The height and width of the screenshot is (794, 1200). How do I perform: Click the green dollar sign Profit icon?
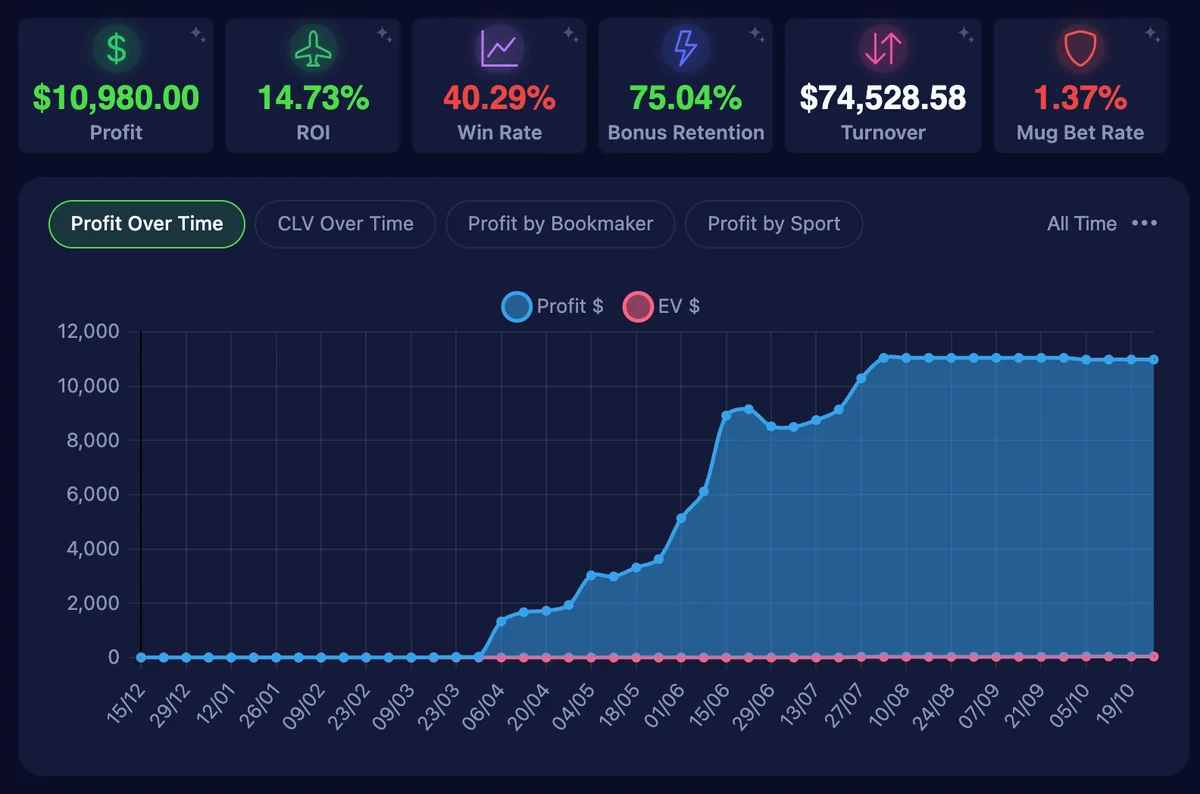[x=116, y=48]
